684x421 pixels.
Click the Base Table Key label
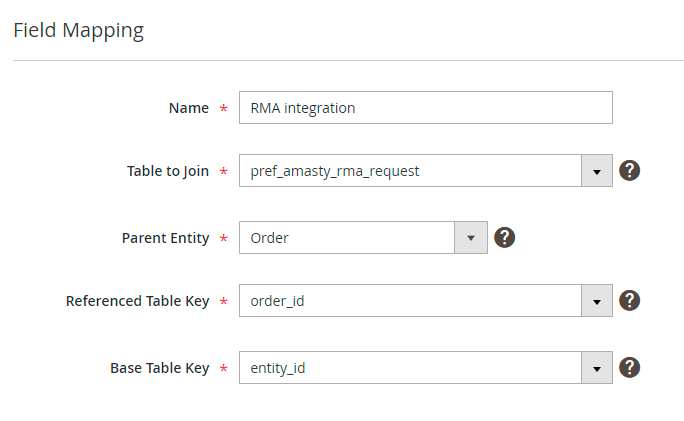pyautogui.click(x=159, y=368)
